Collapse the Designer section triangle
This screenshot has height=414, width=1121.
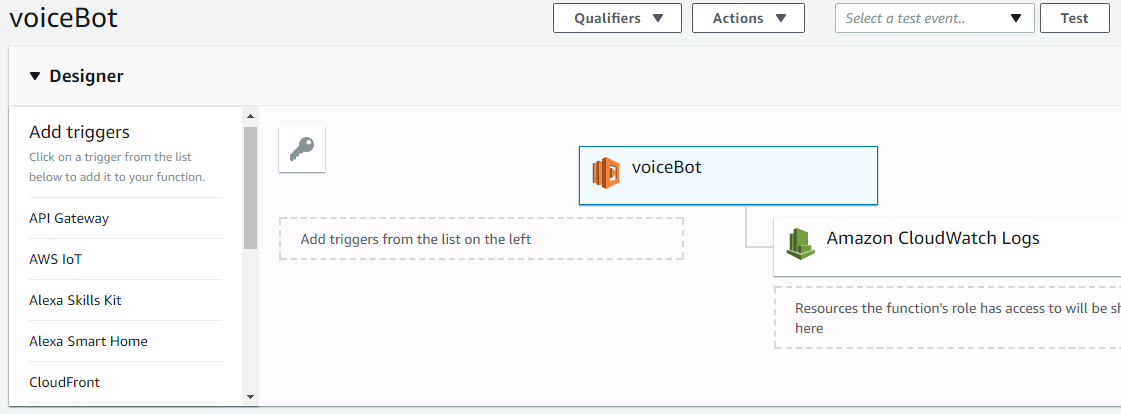[35, 77]
